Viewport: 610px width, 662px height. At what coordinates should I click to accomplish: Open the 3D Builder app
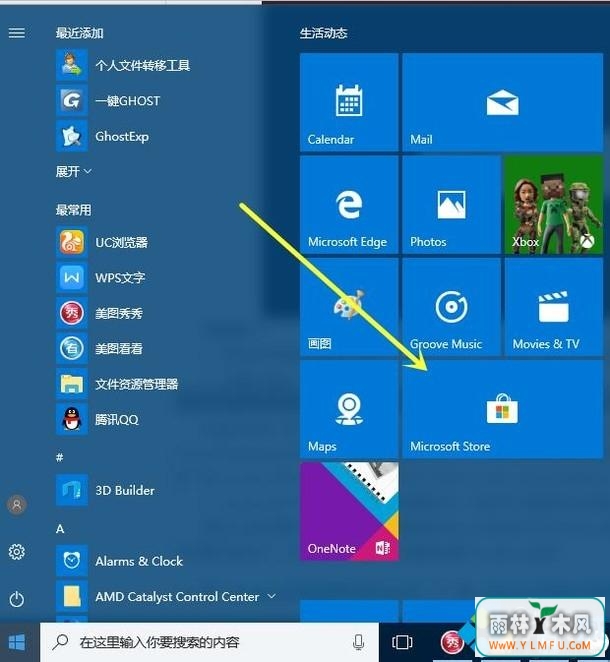click(106, 490)
